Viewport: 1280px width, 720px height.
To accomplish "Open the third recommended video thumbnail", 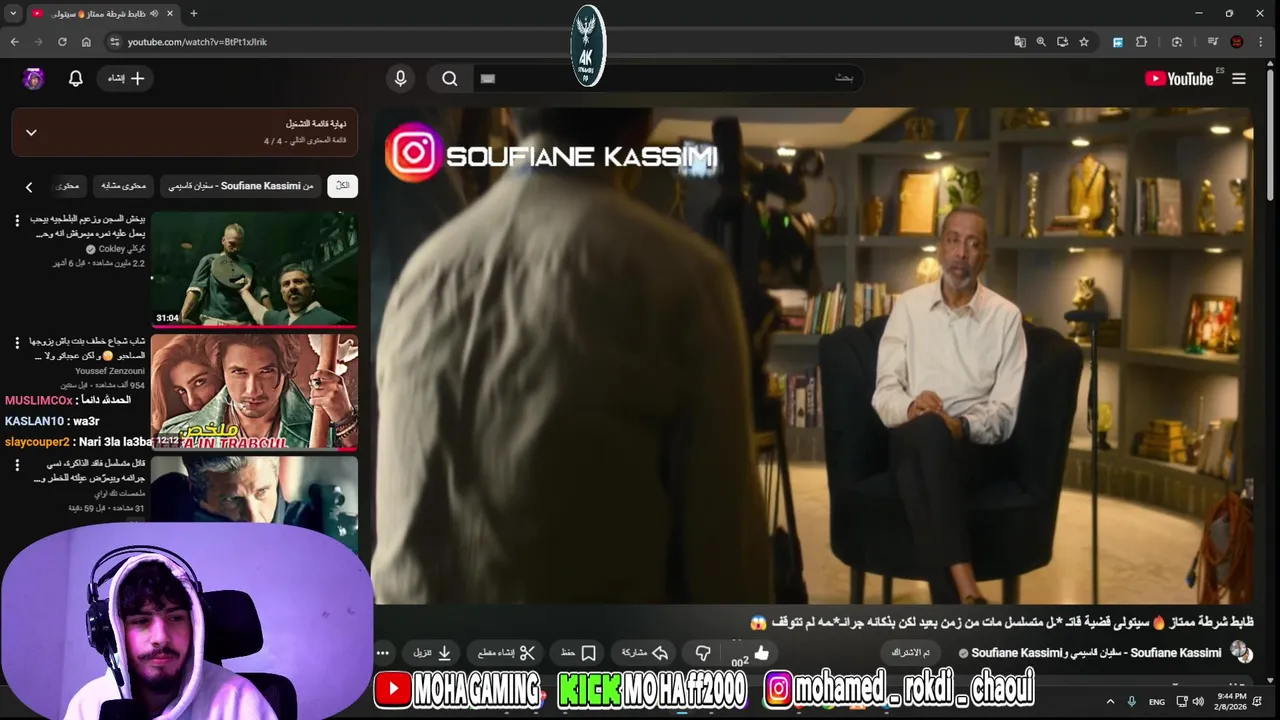I will tap(254, 489).
